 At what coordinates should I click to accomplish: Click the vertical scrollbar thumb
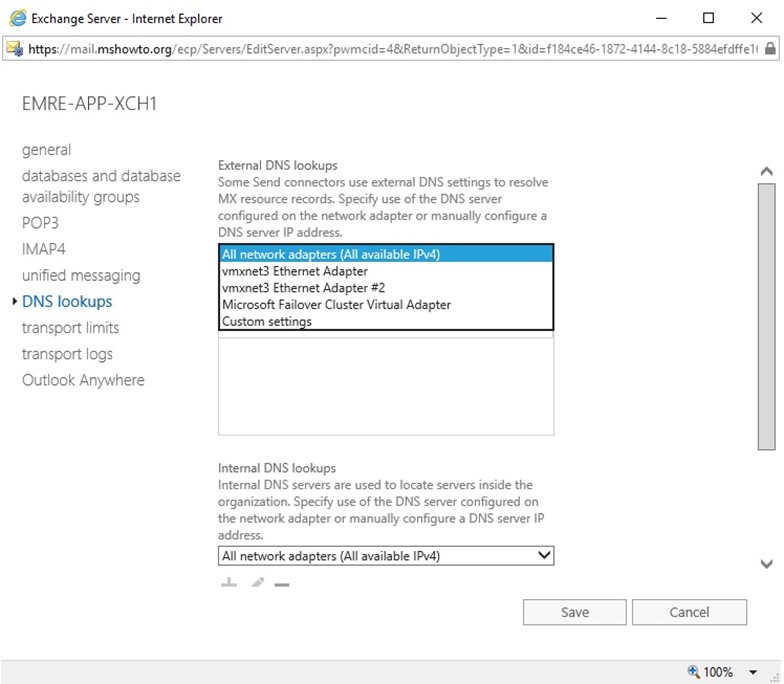tap(766, 316)
